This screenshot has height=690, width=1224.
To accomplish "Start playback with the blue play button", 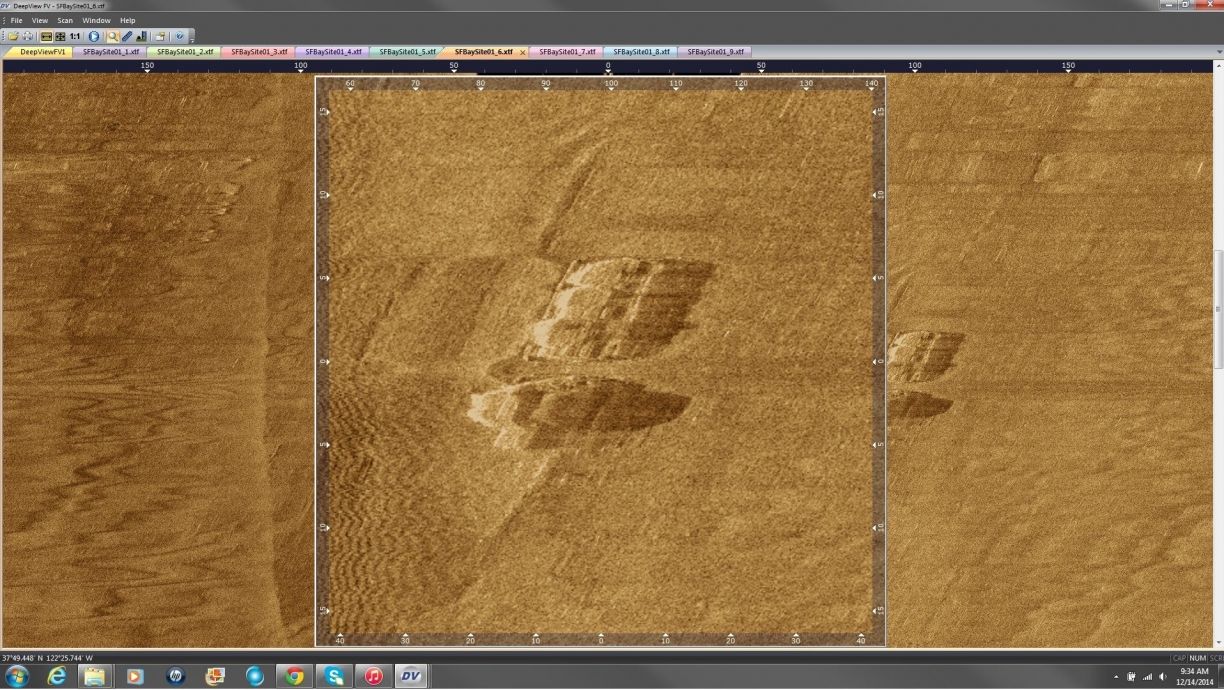I will click(94, 36).
